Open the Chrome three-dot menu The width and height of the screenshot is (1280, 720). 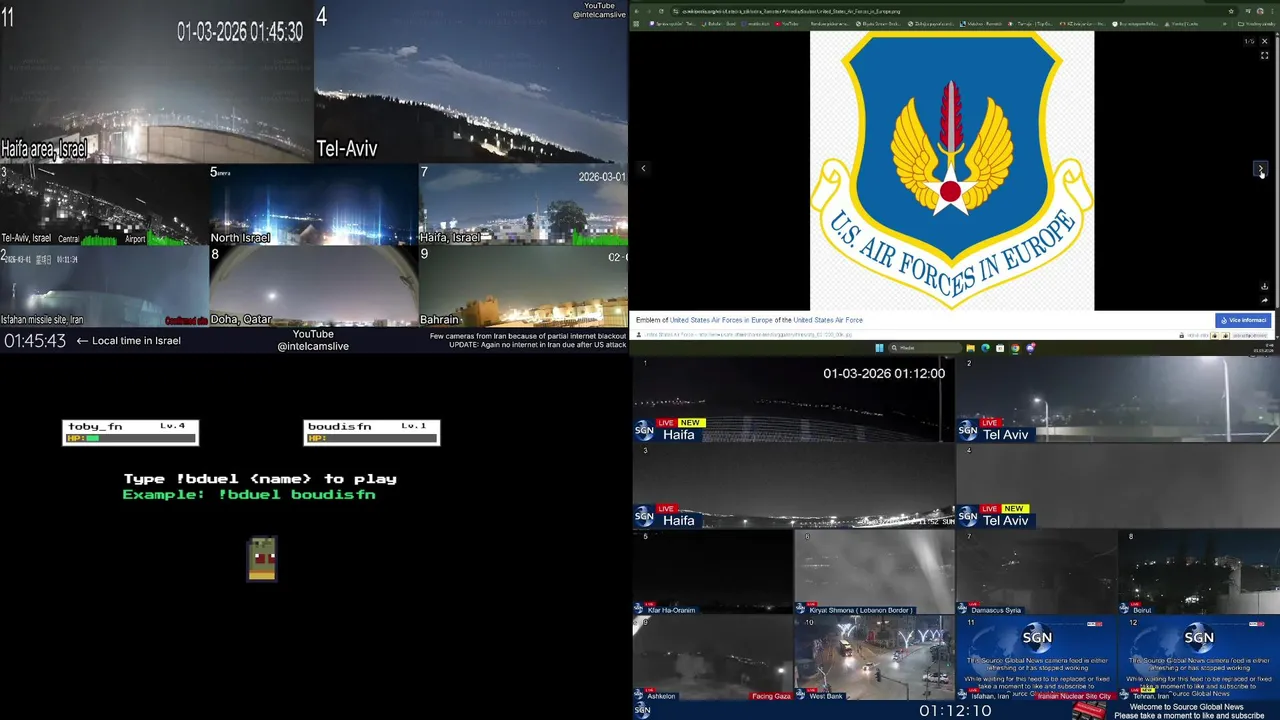(1273, 11)
